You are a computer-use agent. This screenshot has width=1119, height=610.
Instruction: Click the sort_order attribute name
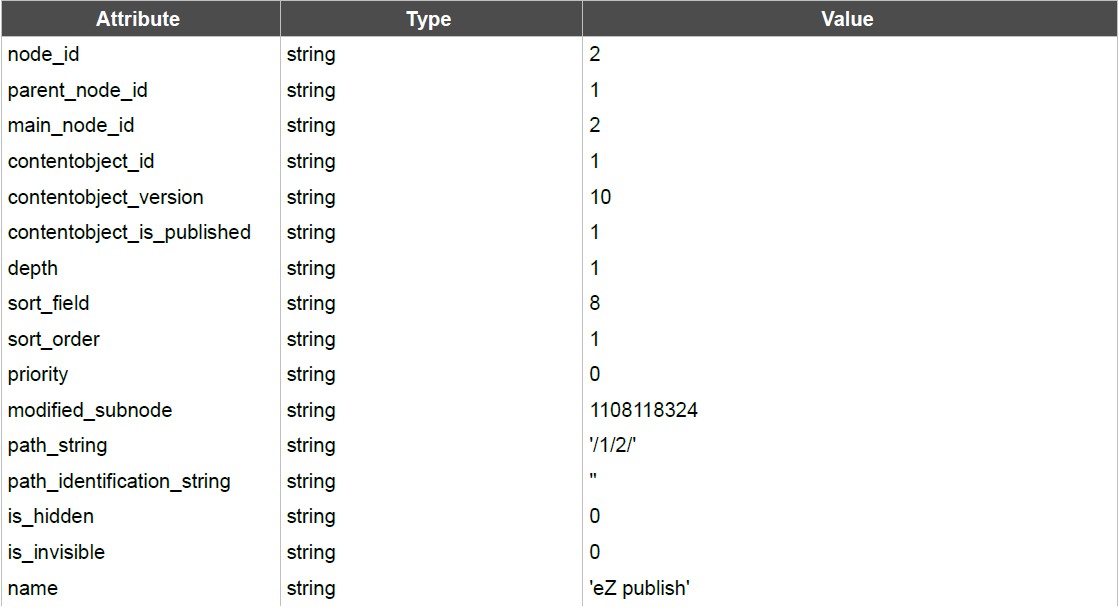pos(54,339)
